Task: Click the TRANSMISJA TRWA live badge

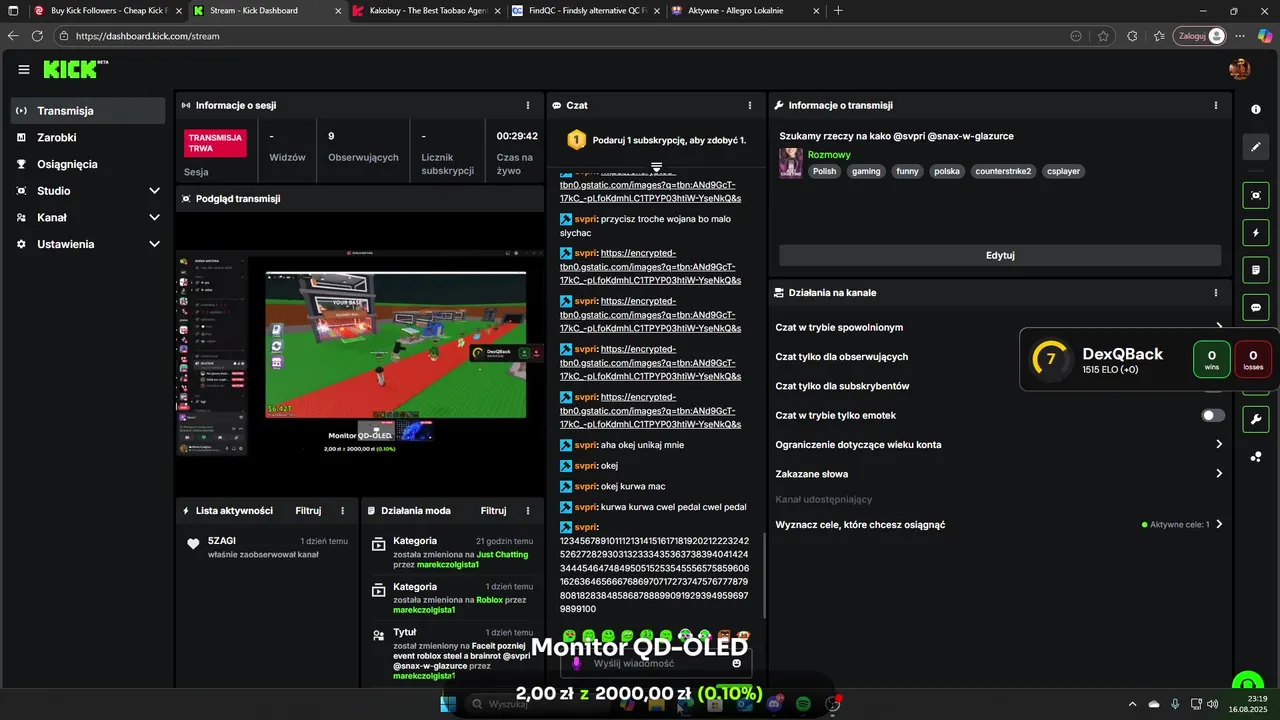Action: click(215, 142)
